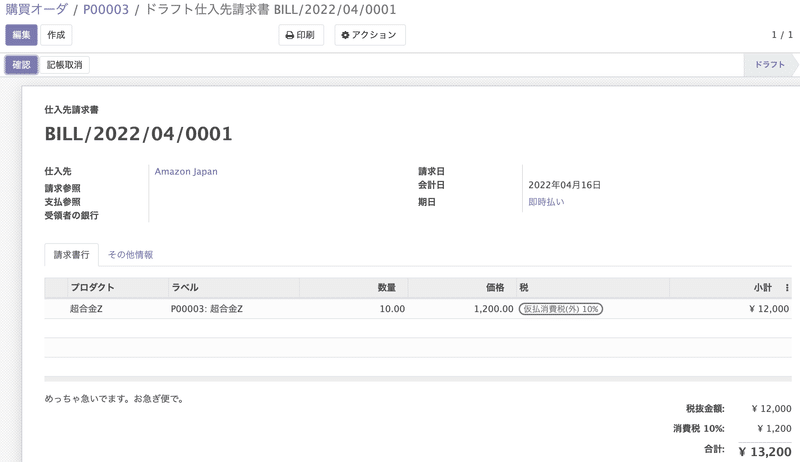The height and width of the screenshot is (462, 800).
Task: Open the アクション action menu
Action: [370, 35]
